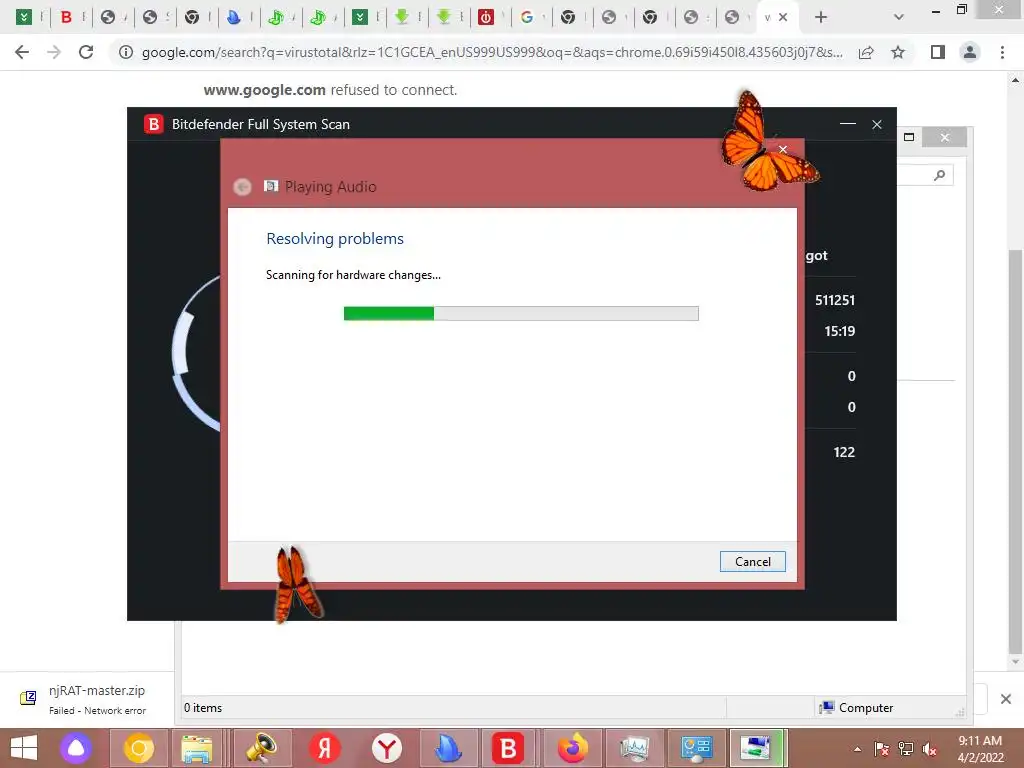Open Firefox from the taskbar
The height and width of the screenshot is (768, 1024).
[x=572, y=748]
